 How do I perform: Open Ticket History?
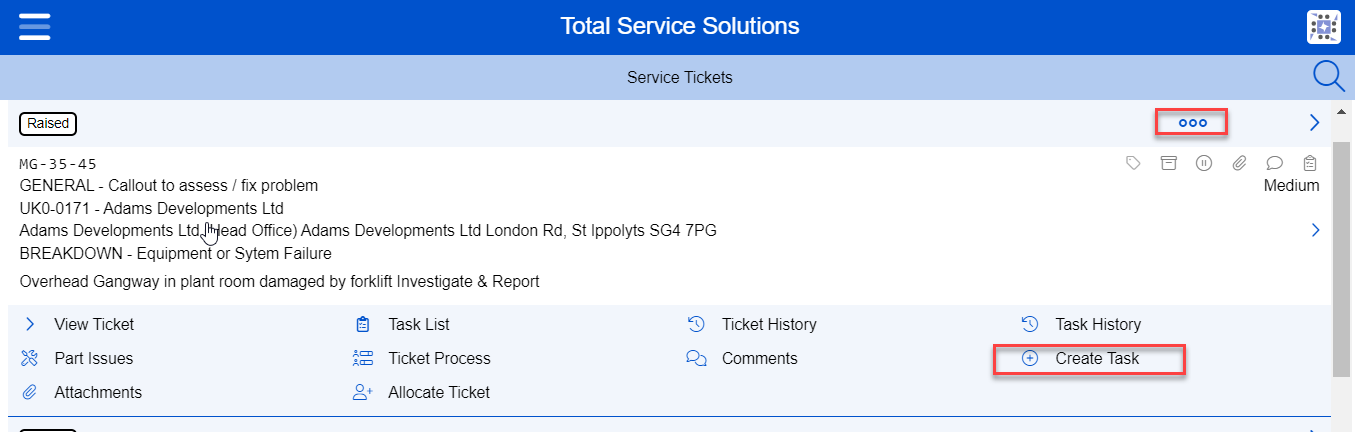[768, 324]
